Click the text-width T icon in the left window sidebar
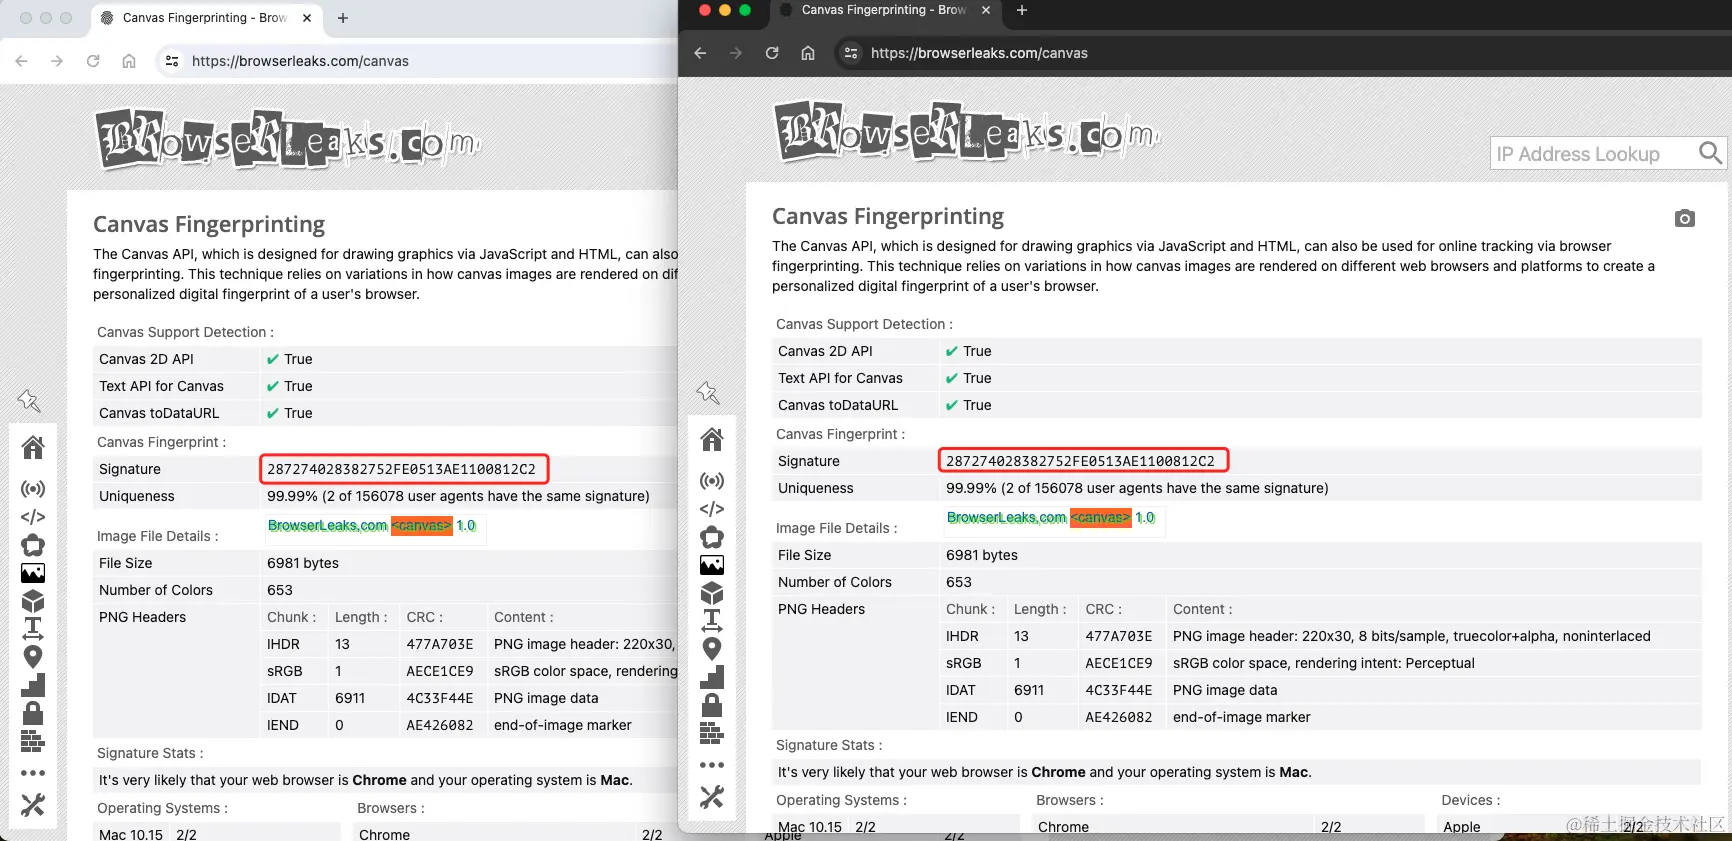Viewport: 1732px width, 841px height. pos(33,628)
